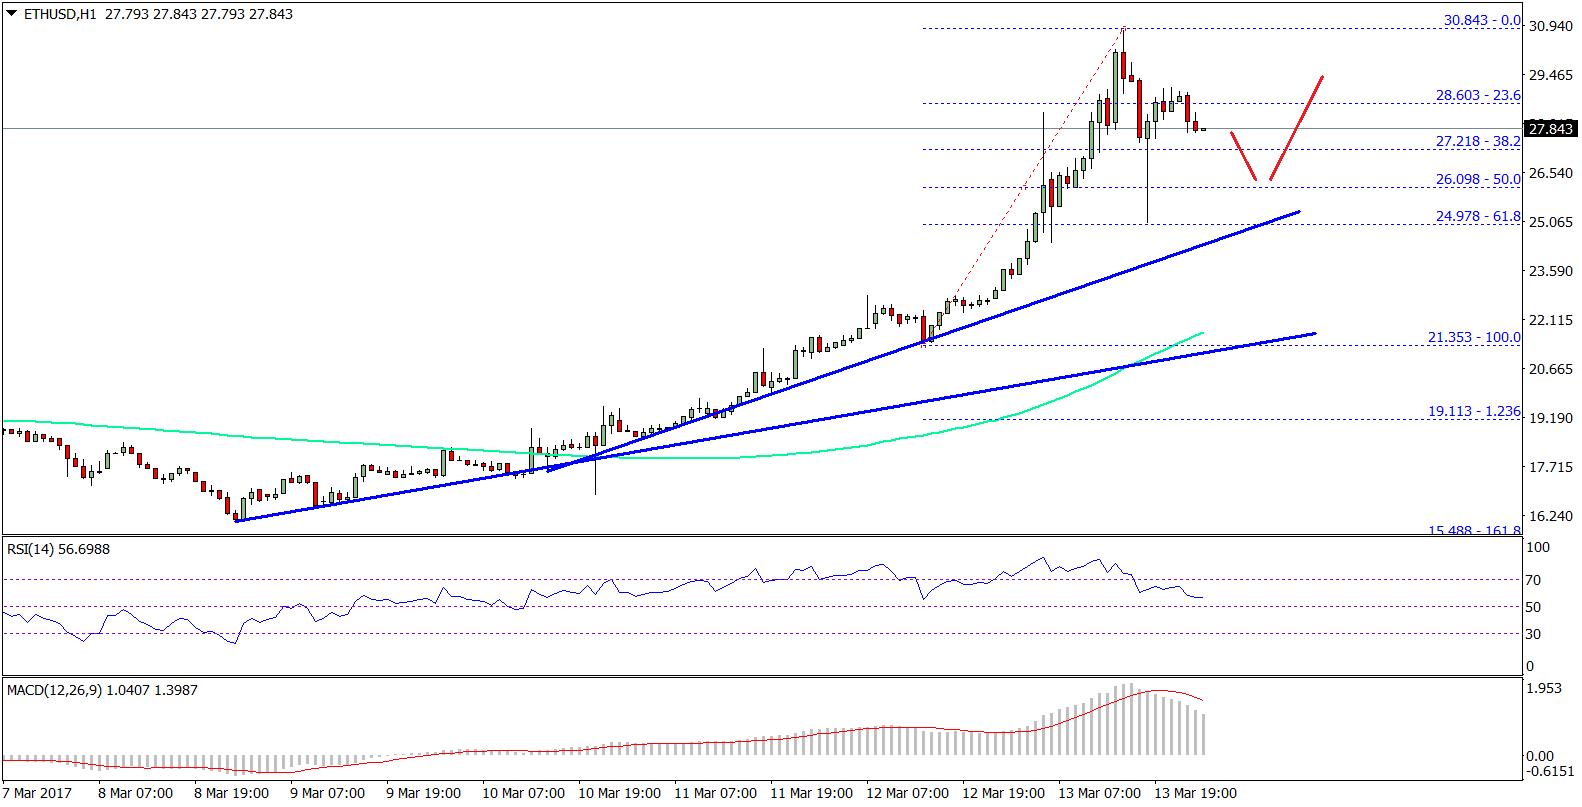
Task: Select the 27.218 - 38.2 Fibonacci level
Action: pos(1477,141)
